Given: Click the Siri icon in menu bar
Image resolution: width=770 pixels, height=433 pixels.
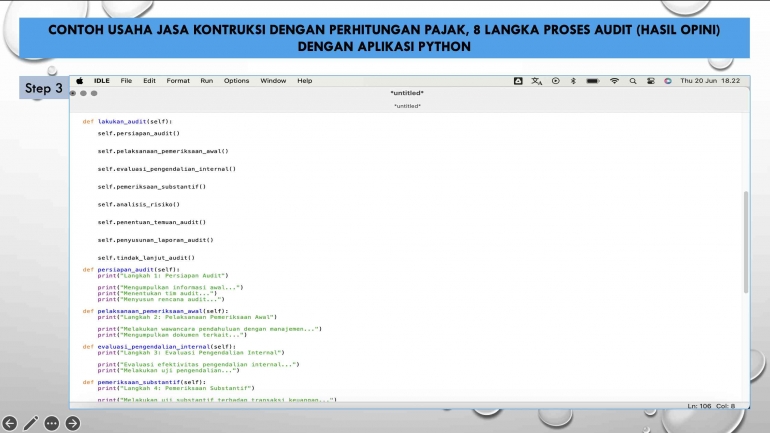Looking at the screenshot, I should [x=668, y=81].
